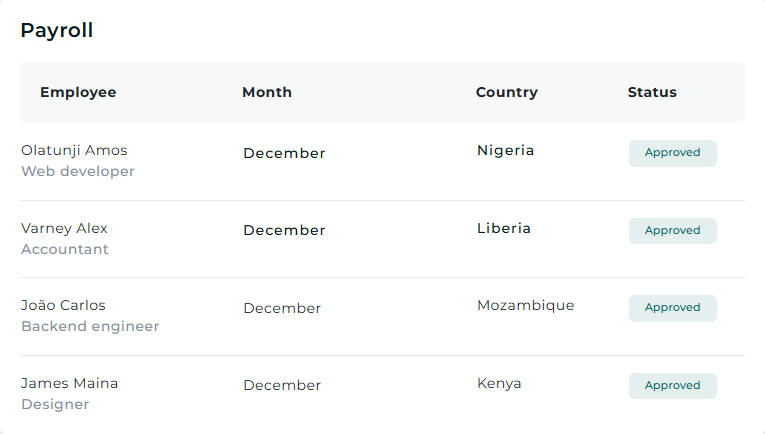The height and width of the screenshot is (434, 765).
Task: Open the James Maina employee name
Action: click(69, 383)
